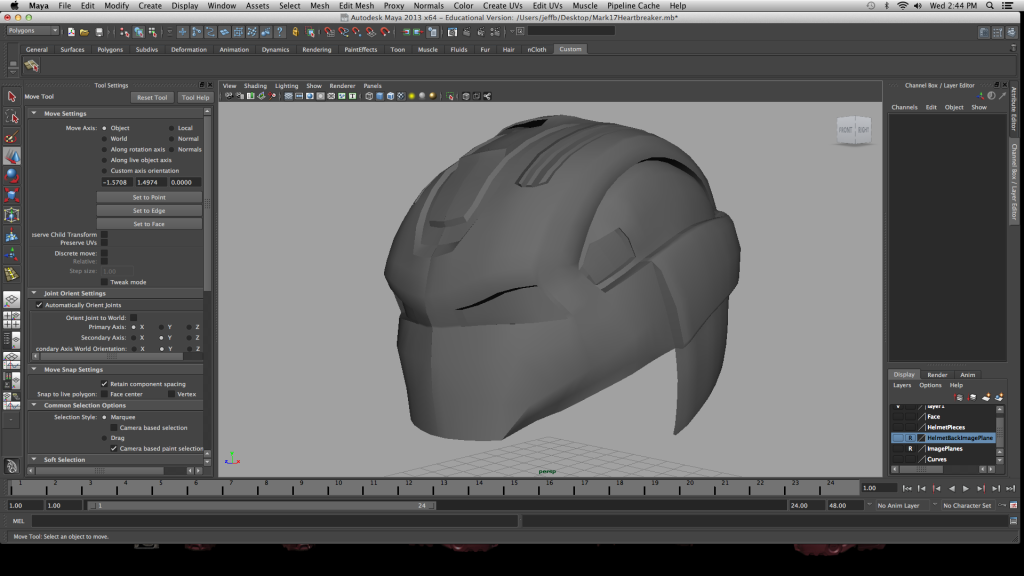The width and height of the screenshot is (1024, 576).
Task: Save the current scene
Action: point(99,32)
